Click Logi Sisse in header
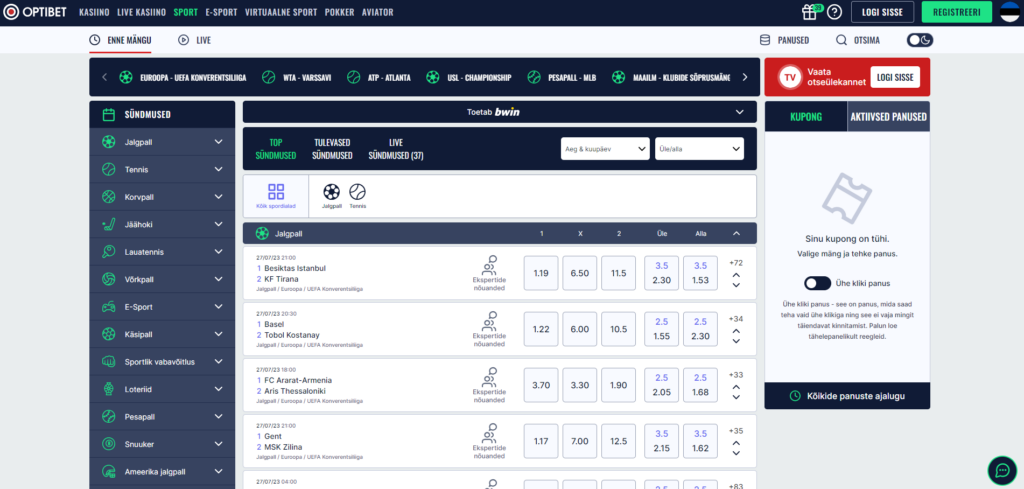This screenshot has height=489, width=1024. [882, 12]
